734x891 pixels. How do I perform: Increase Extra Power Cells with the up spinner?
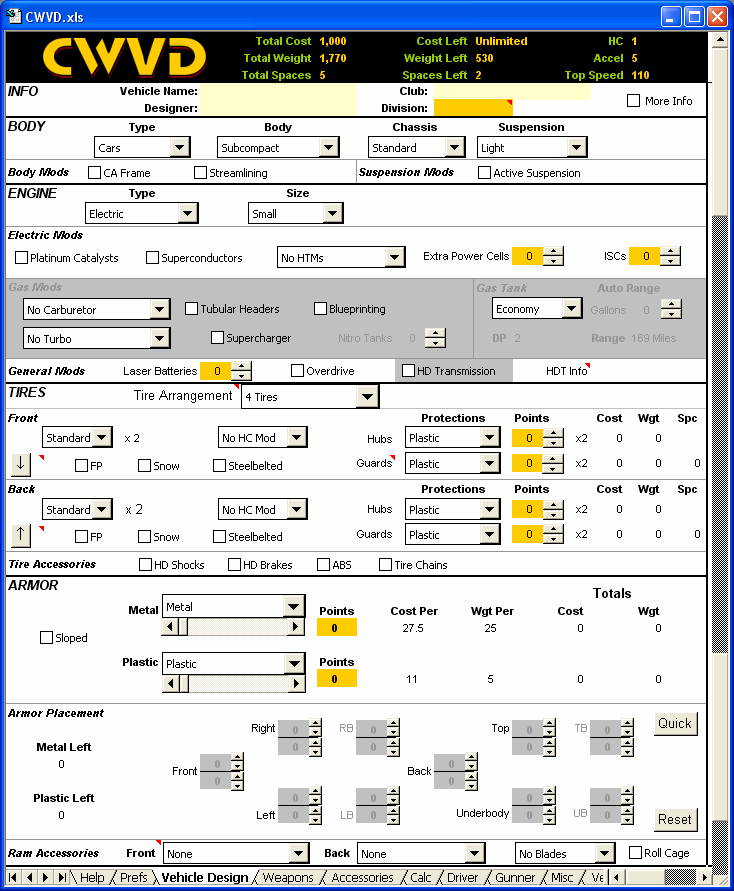point(553,251)
